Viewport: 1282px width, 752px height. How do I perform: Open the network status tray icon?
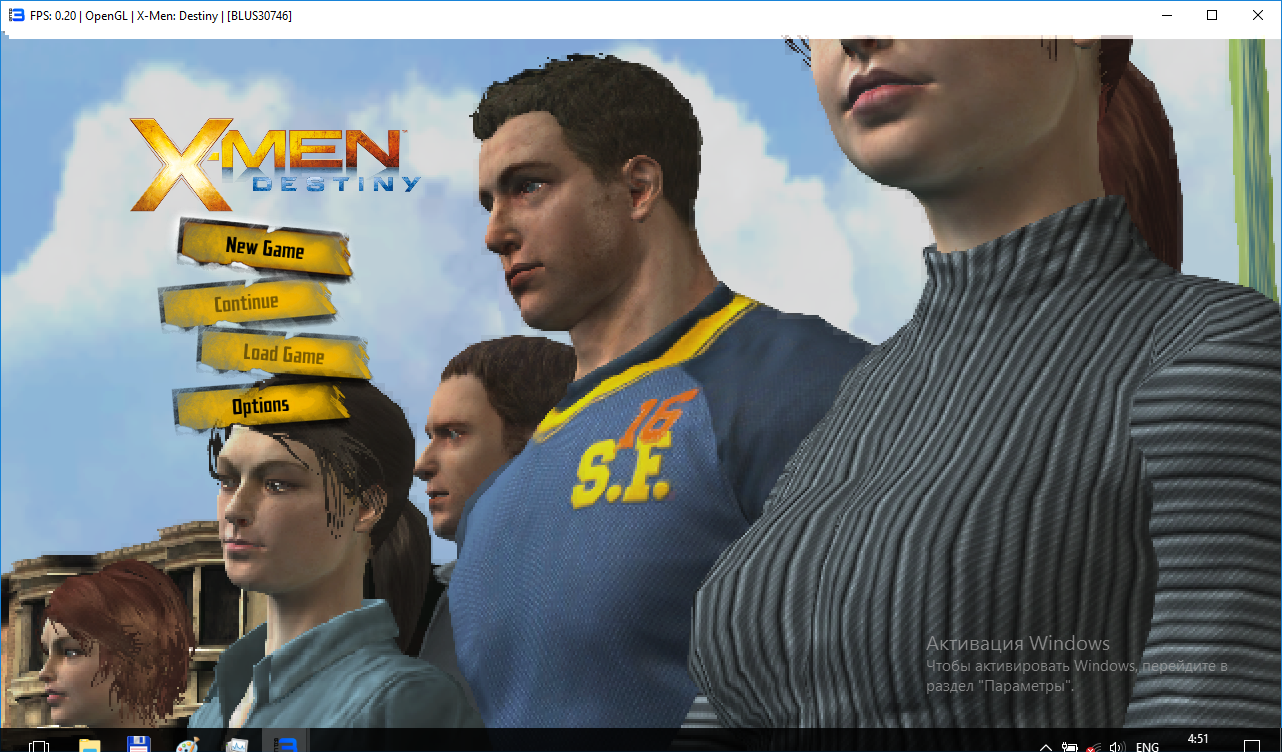[1093, 747]
